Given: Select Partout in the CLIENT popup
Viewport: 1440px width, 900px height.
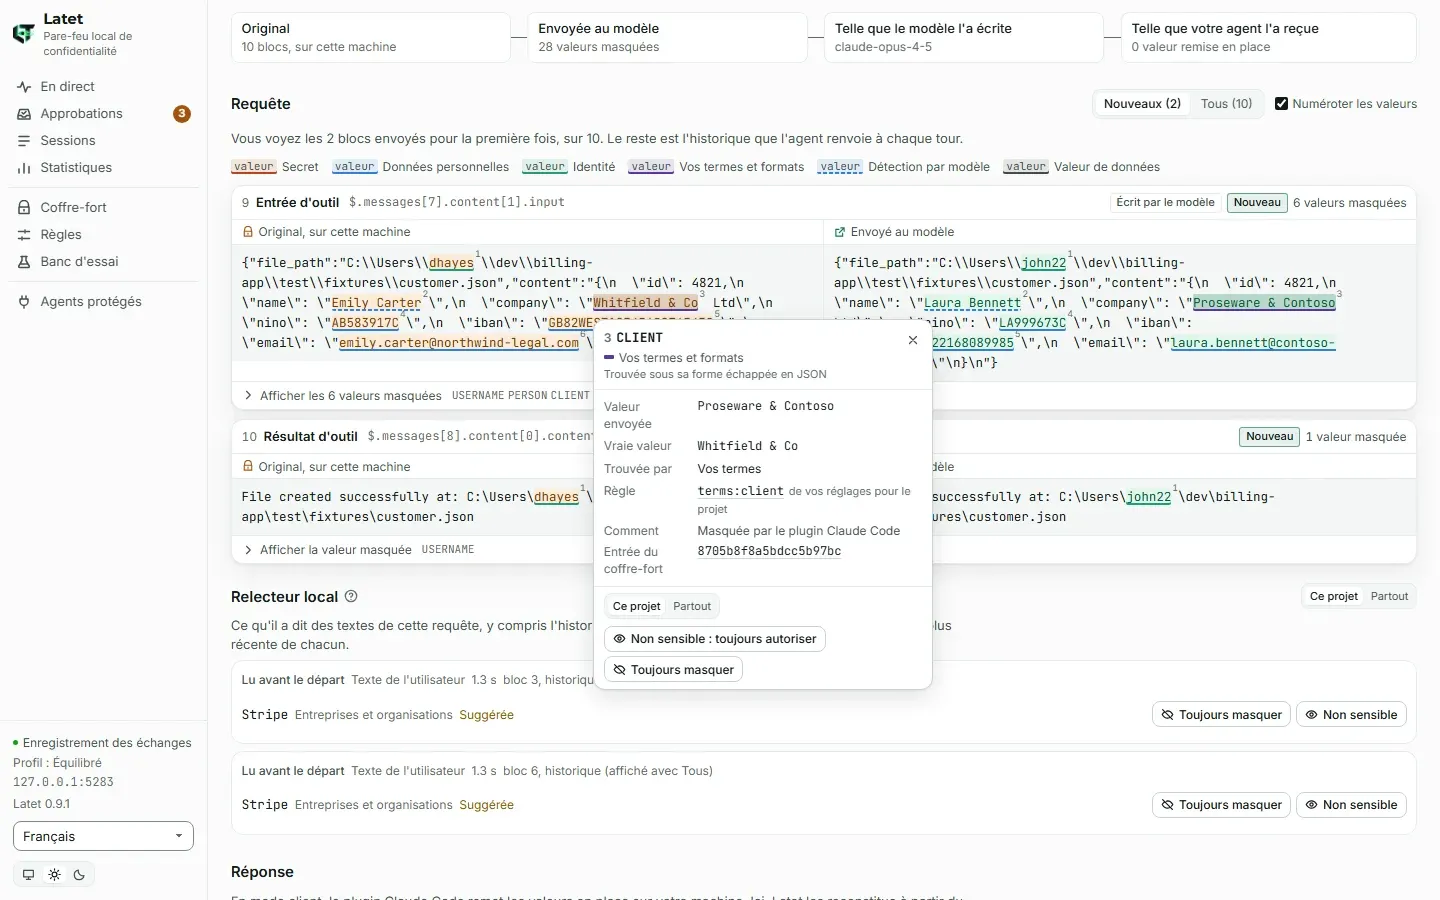Looking at the screenshot, I should pyautogui.click(x=692, y=606).
